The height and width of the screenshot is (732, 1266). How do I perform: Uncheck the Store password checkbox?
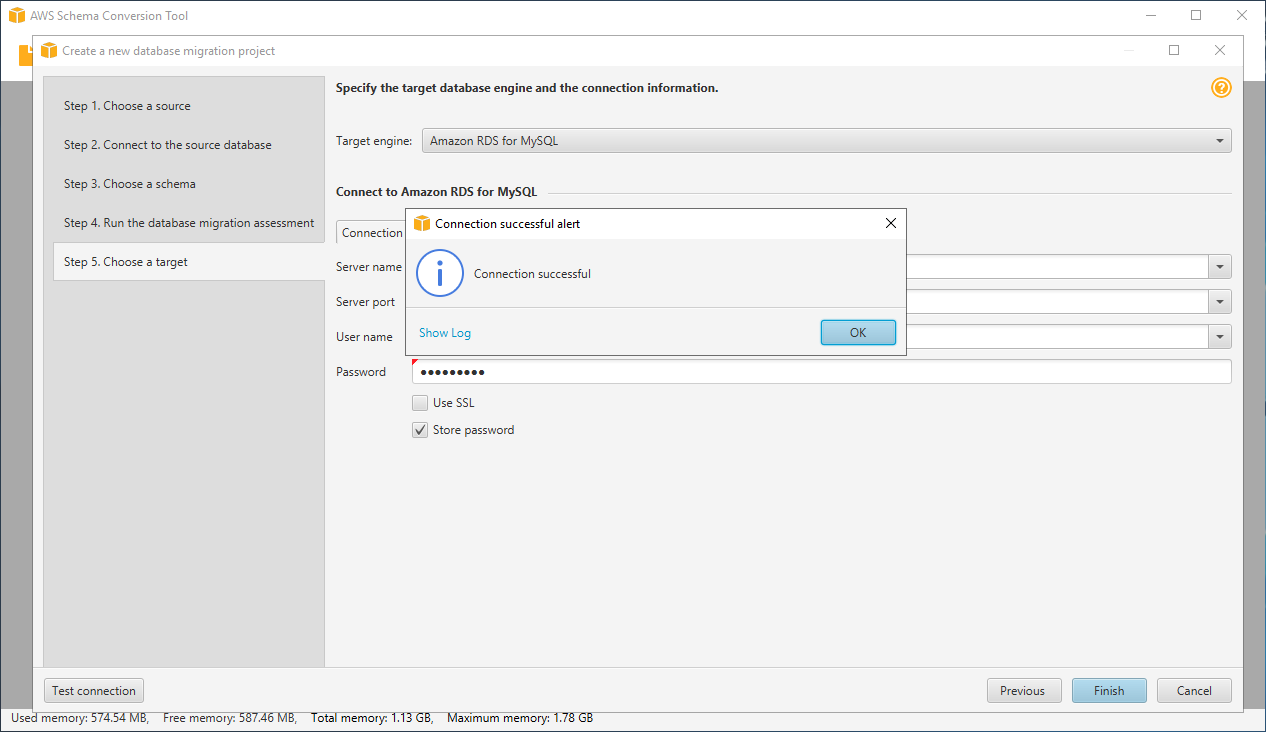coord(420,430)
